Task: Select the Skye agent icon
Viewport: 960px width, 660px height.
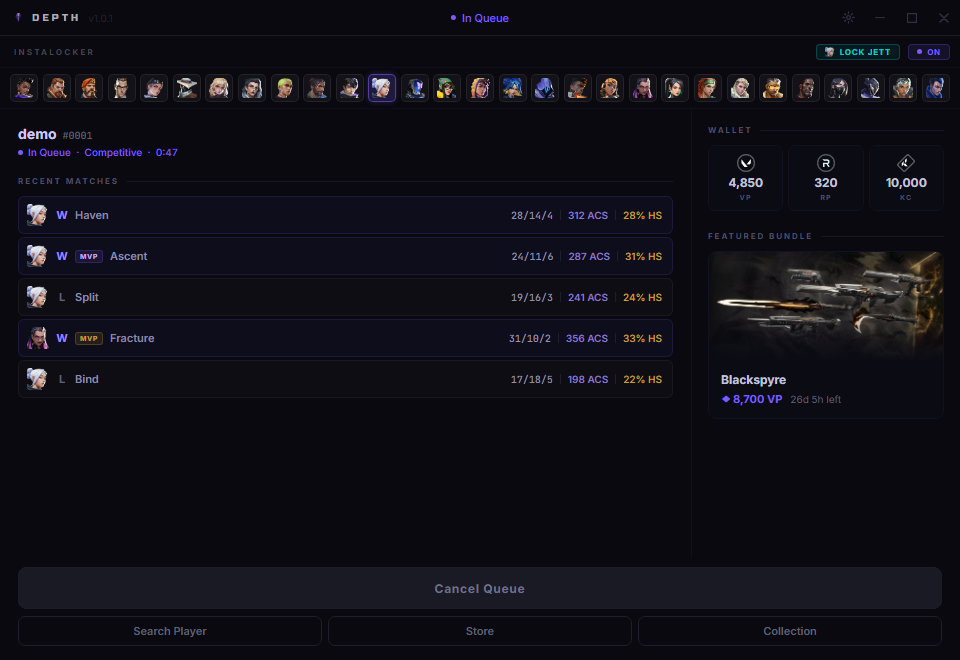Action: point(707,88)
